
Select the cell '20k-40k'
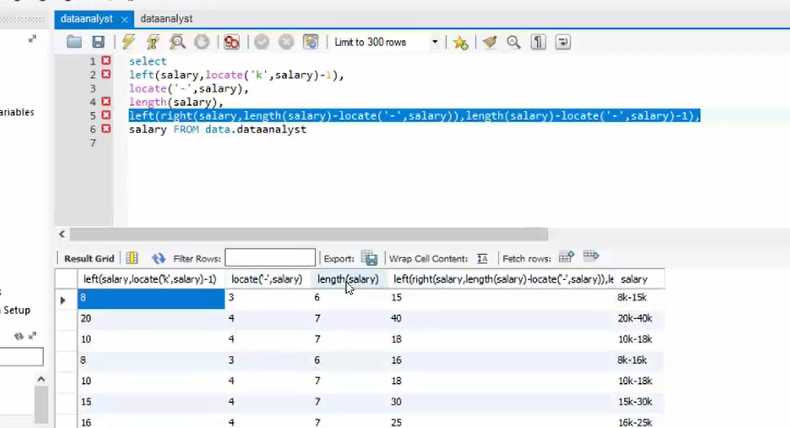pyautogui.click(x=635, y=319)
